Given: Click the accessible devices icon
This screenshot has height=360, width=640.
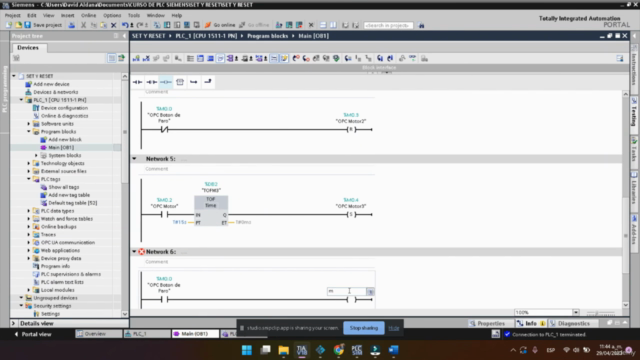Looking at the screenshot, I should pyautogui.click(x=279, y=25).
